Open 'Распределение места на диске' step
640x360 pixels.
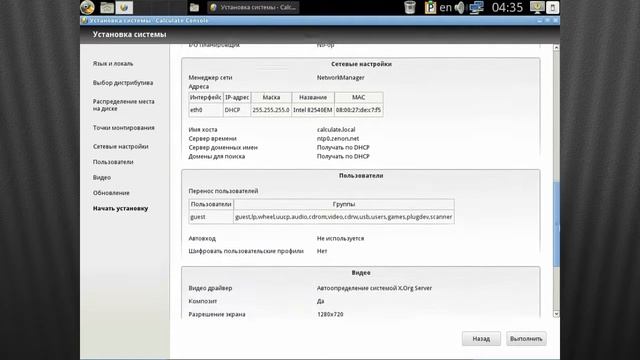(124, 105)
